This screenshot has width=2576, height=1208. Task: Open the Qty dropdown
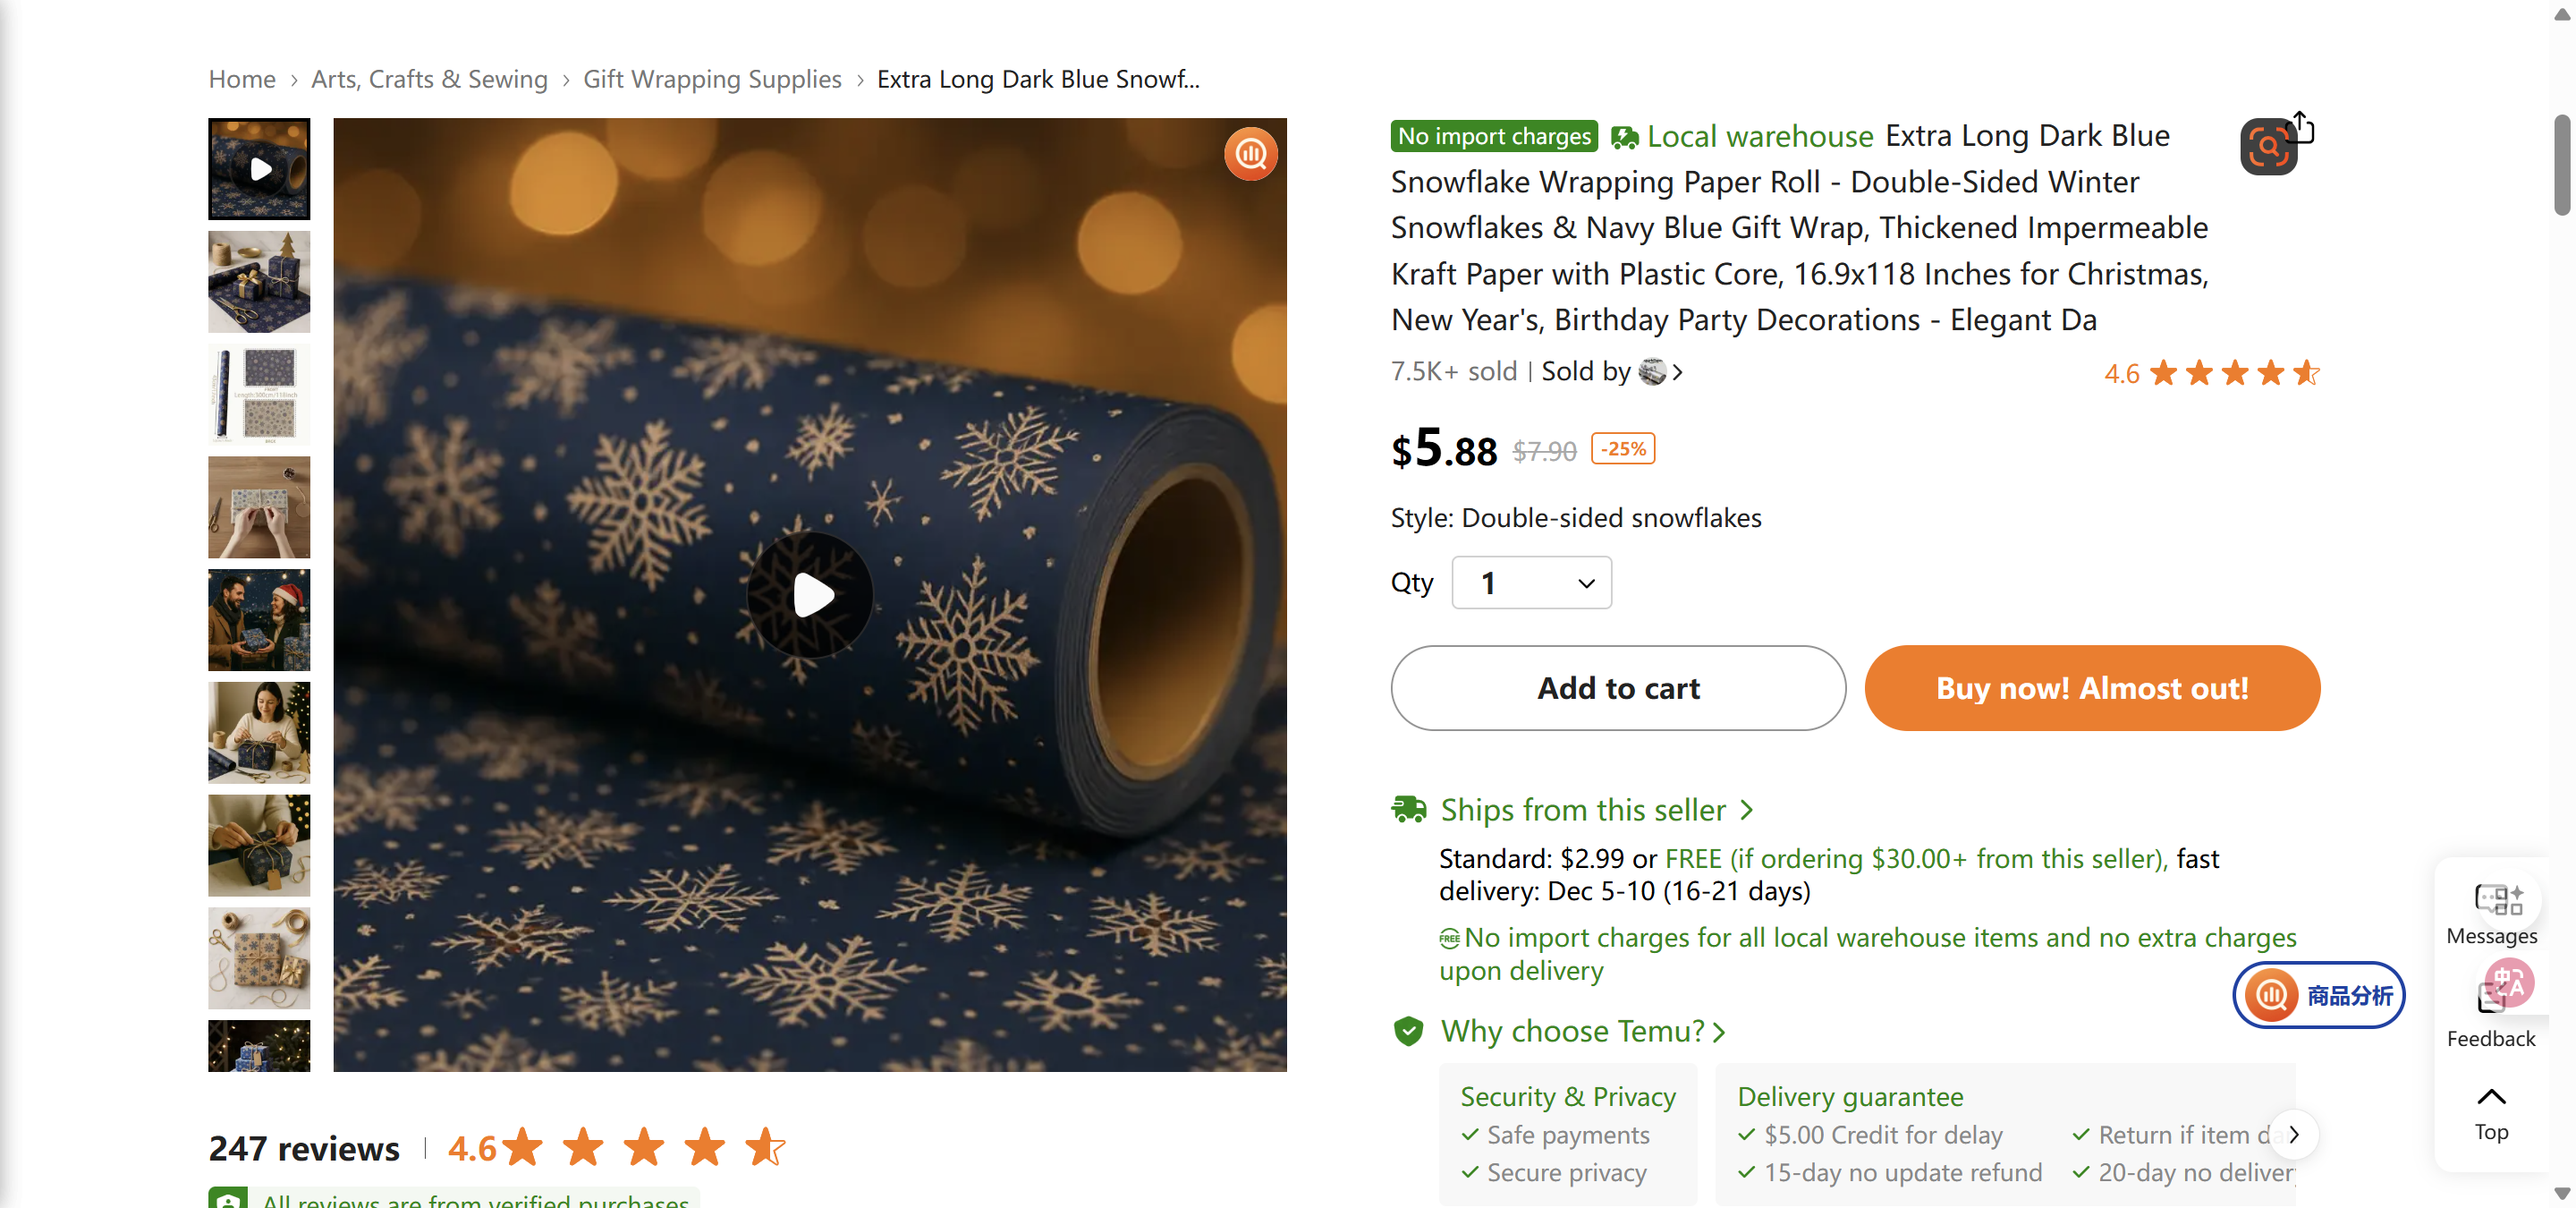1531,582
